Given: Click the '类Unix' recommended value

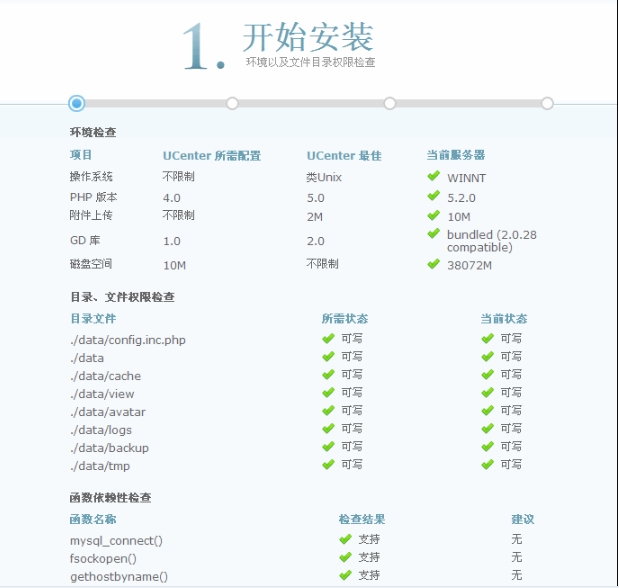Looking at the screenshot, I should click(324, 177).
